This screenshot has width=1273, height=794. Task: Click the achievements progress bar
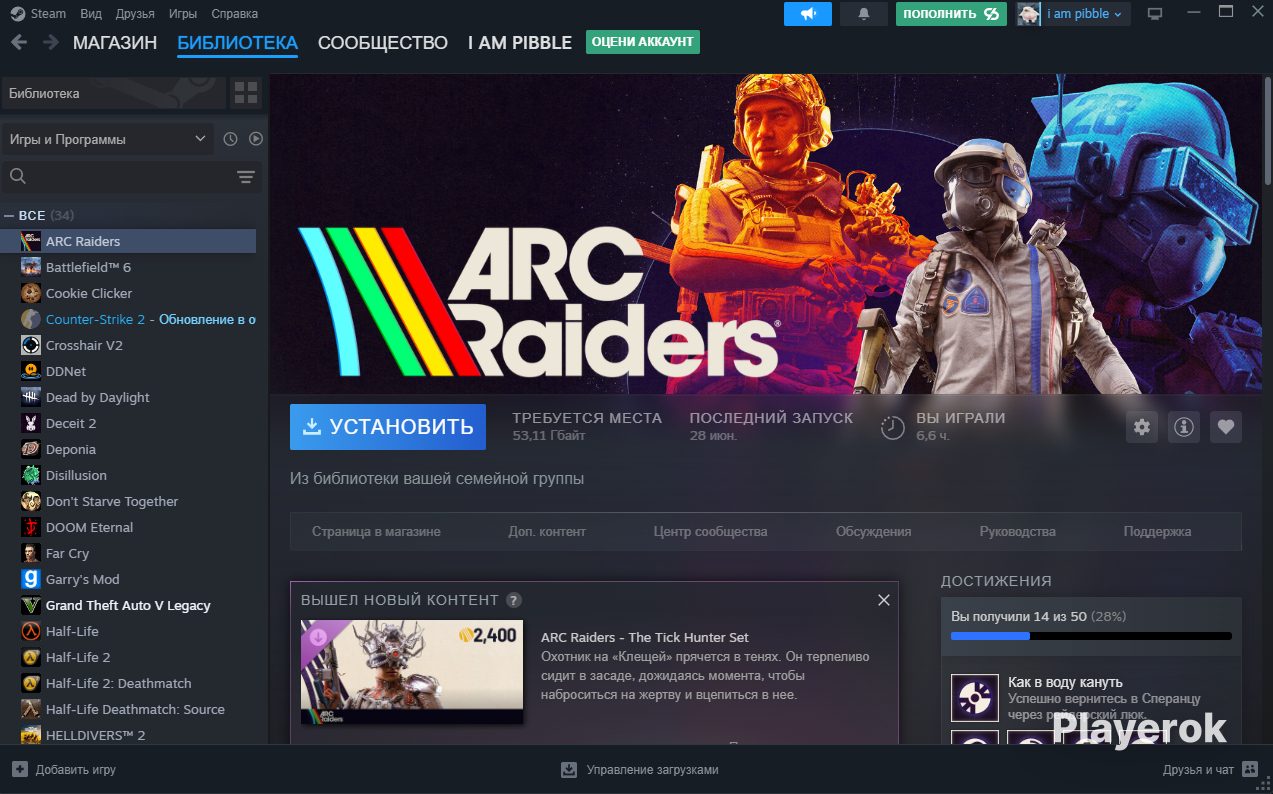pyautogui.click(x=1091, y=636)
